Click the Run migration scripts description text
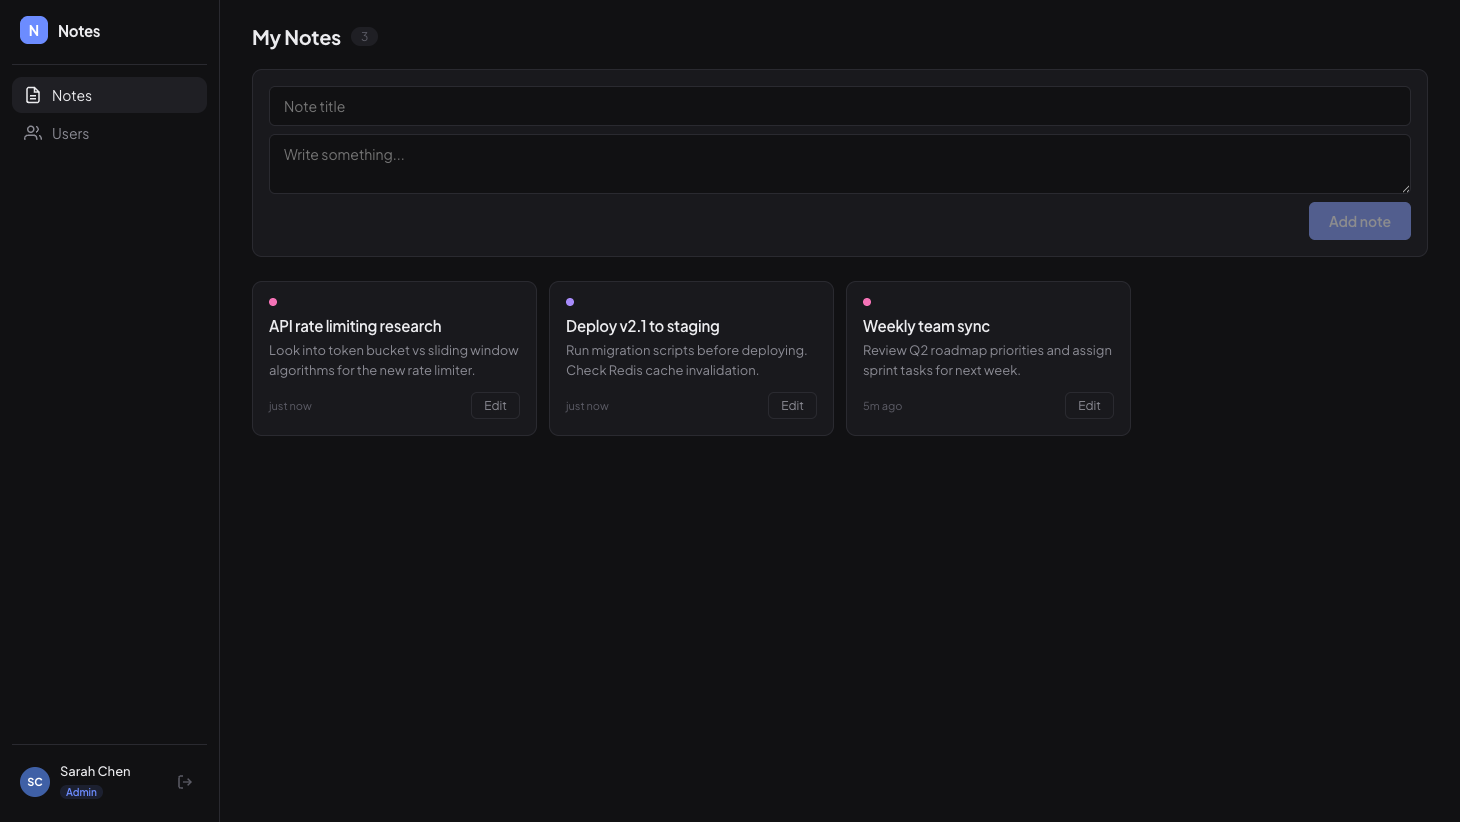Image resolution: width=1460 pixels, height=822 pixels. click(x=686, y=360)
